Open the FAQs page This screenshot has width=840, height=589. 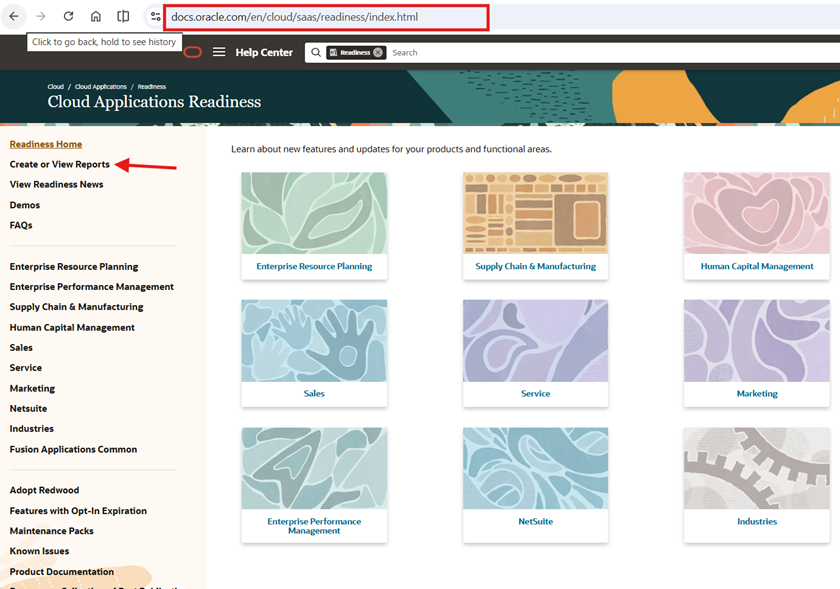[20, 225]
